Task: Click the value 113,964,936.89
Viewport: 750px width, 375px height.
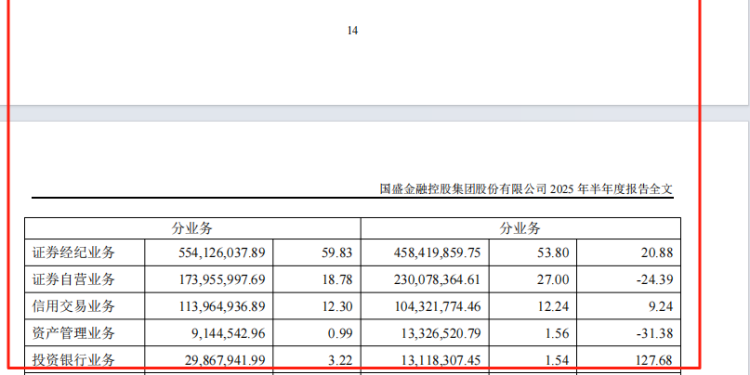Action: point(222,306)
